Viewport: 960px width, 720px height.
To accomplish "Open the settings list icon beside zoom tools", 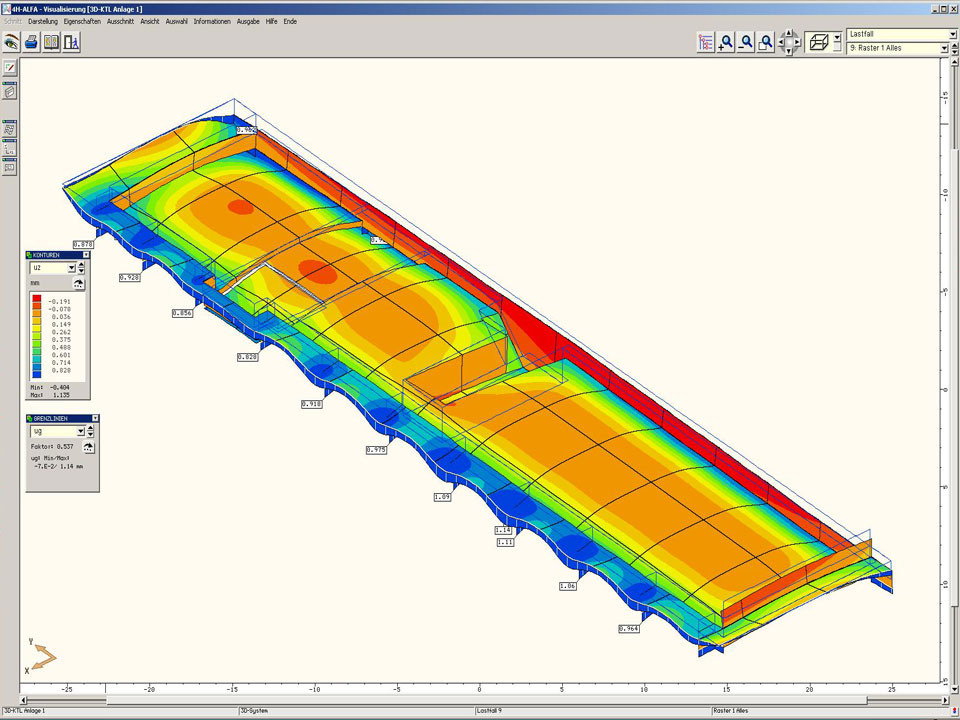I will (x=706, y=42).
